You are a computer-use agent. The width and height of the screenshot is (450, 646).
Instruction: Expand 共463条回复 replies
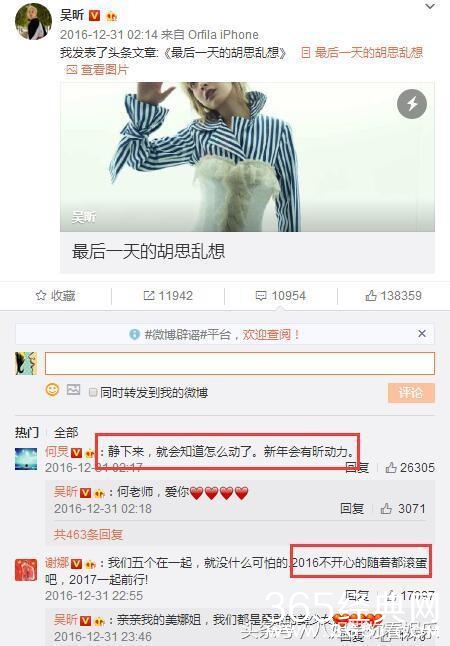tap(89, 534)
